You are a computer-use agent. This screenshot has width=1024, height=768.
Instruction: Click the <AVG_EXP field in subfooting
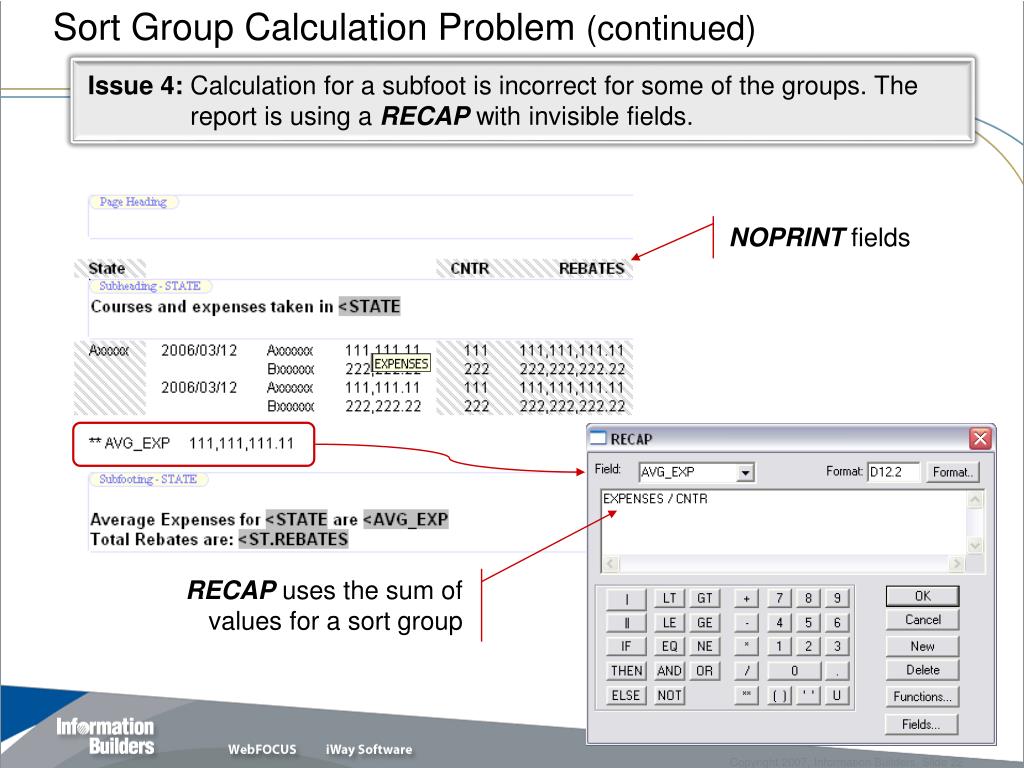point(406,519)
